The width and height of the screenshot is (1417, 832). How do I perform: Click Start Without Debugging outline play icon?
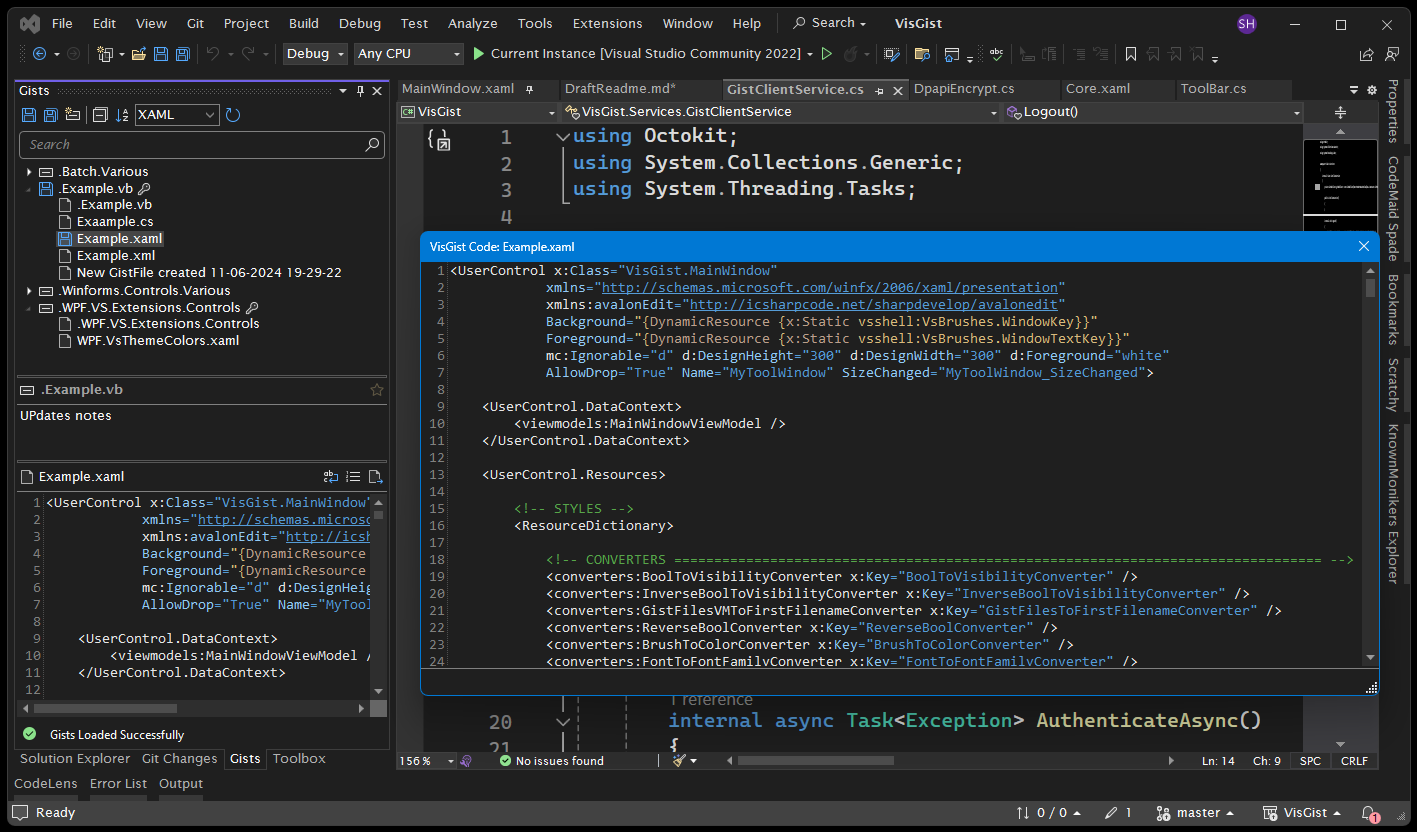[827, 54]
